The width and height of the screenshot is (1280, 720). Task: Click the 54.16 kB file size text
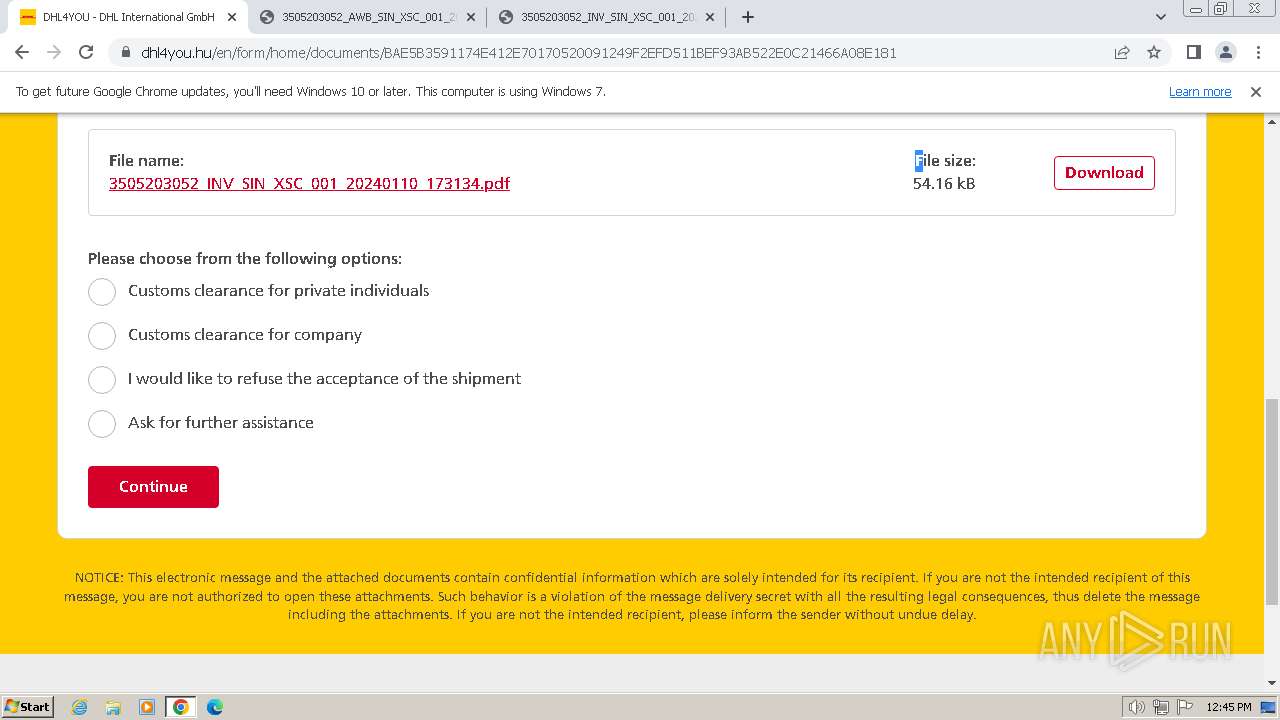[944, 183]
